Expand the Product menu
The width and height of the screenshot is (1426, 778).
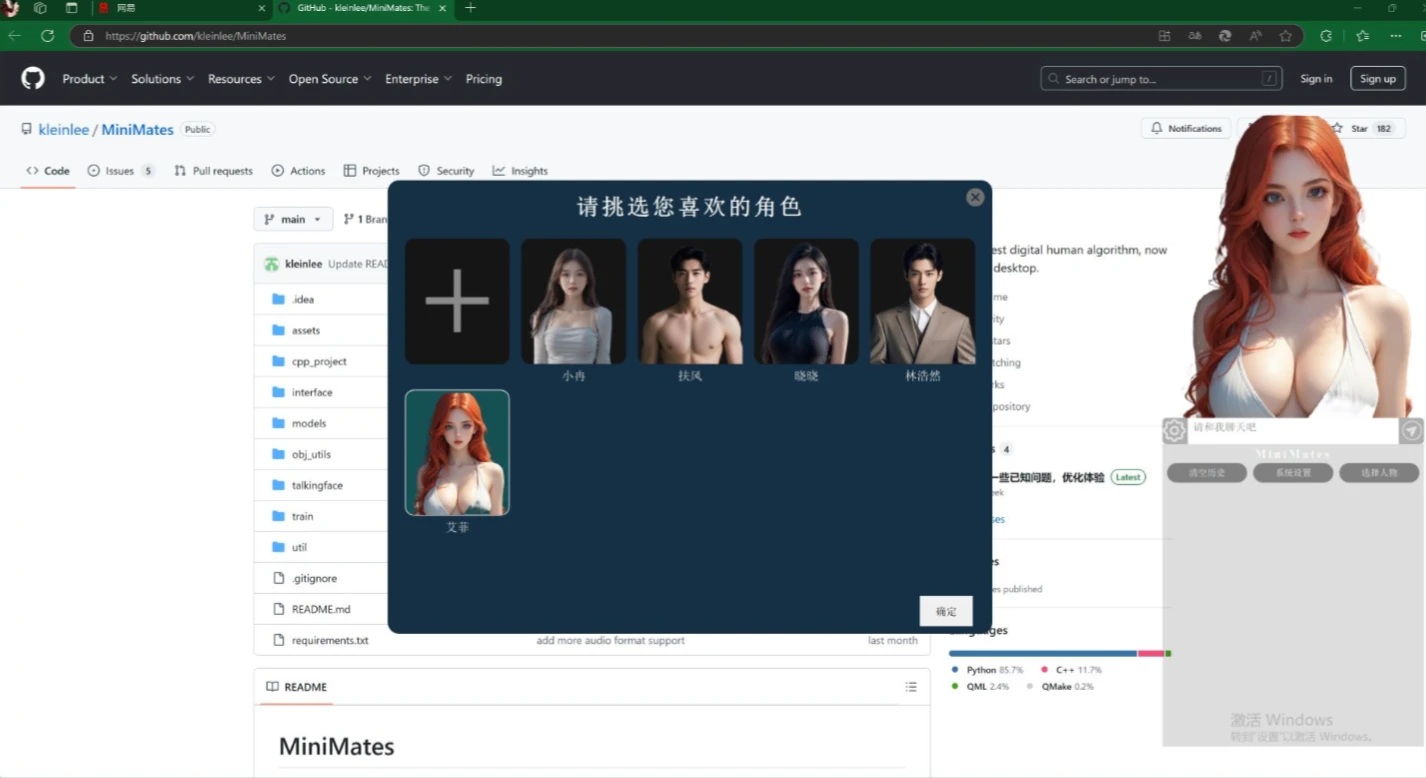coord(89,79)
